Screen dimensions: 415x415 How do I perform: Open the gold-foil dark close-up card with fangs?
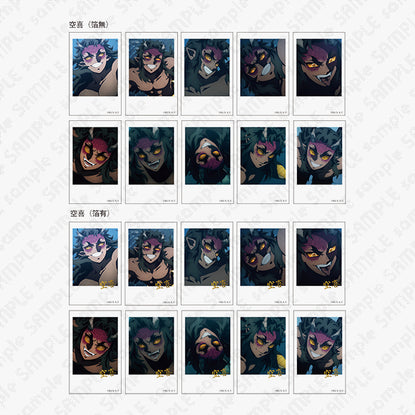click(319, 263)
